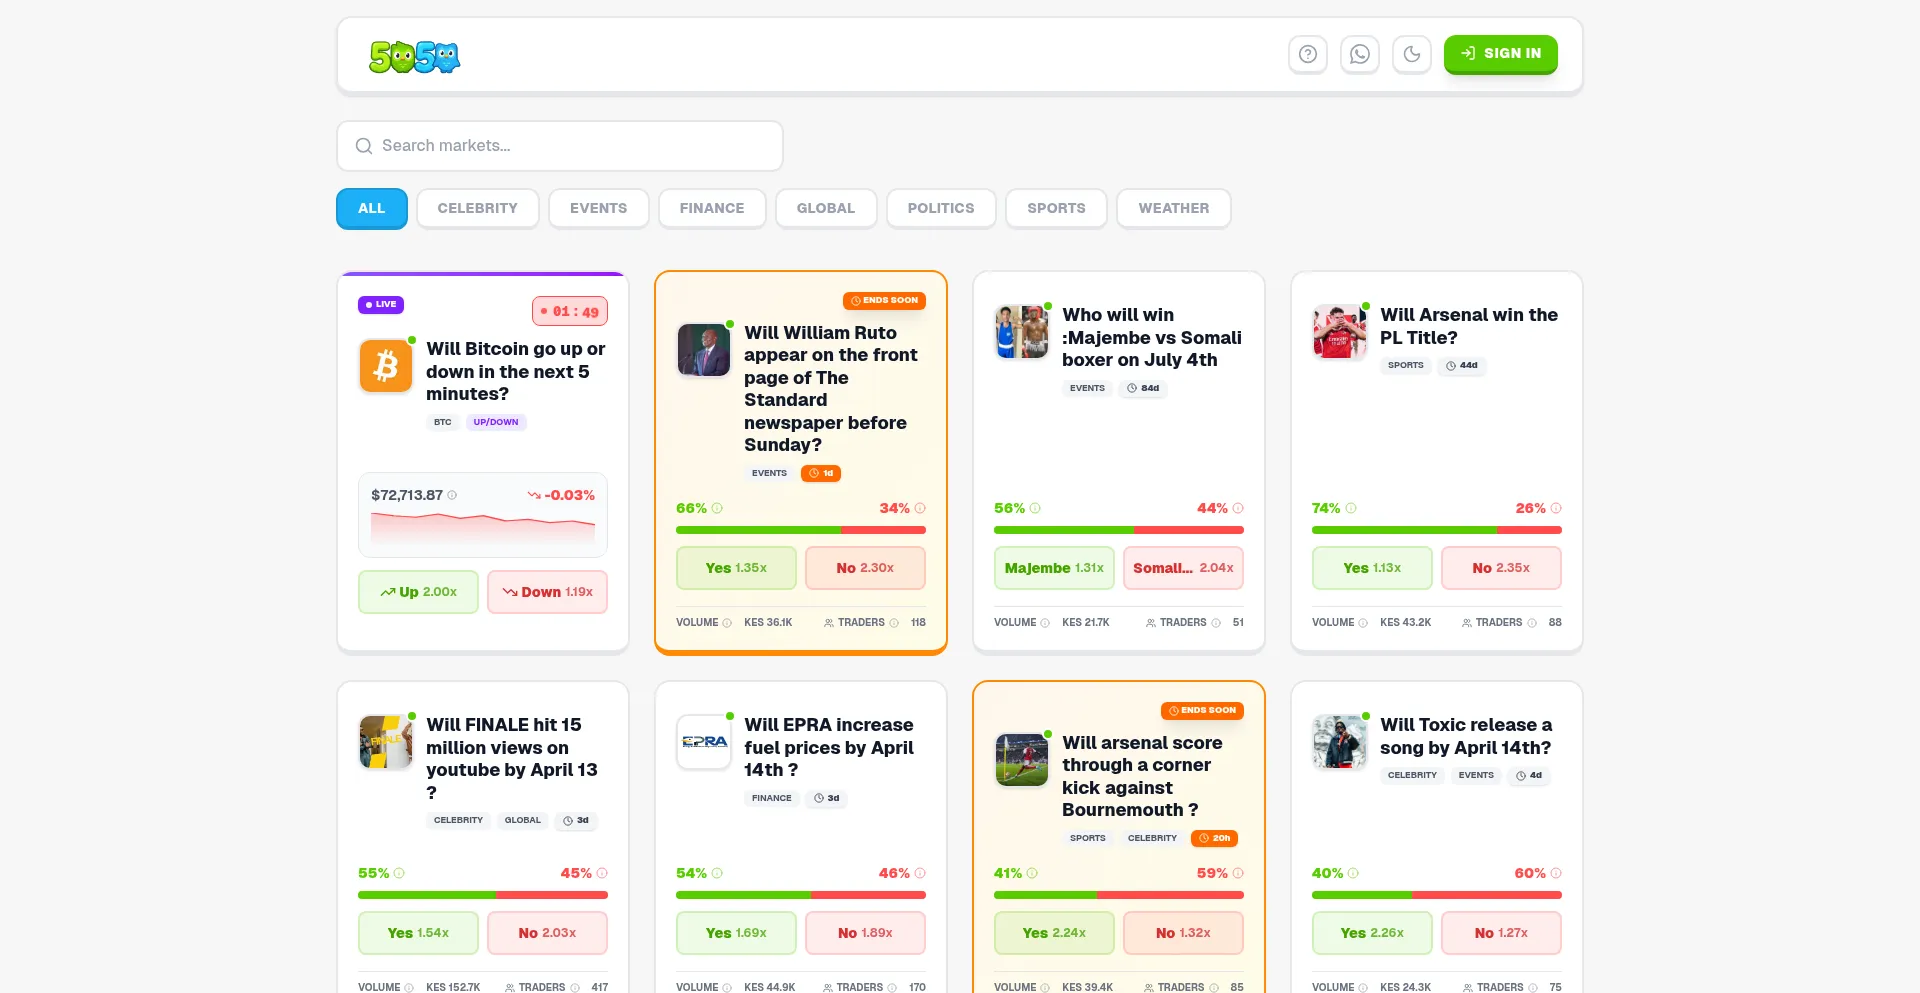Pick Majembe 1.31x option
1920x993 pixels.
pyautogui.click(x=1054, y=568)
